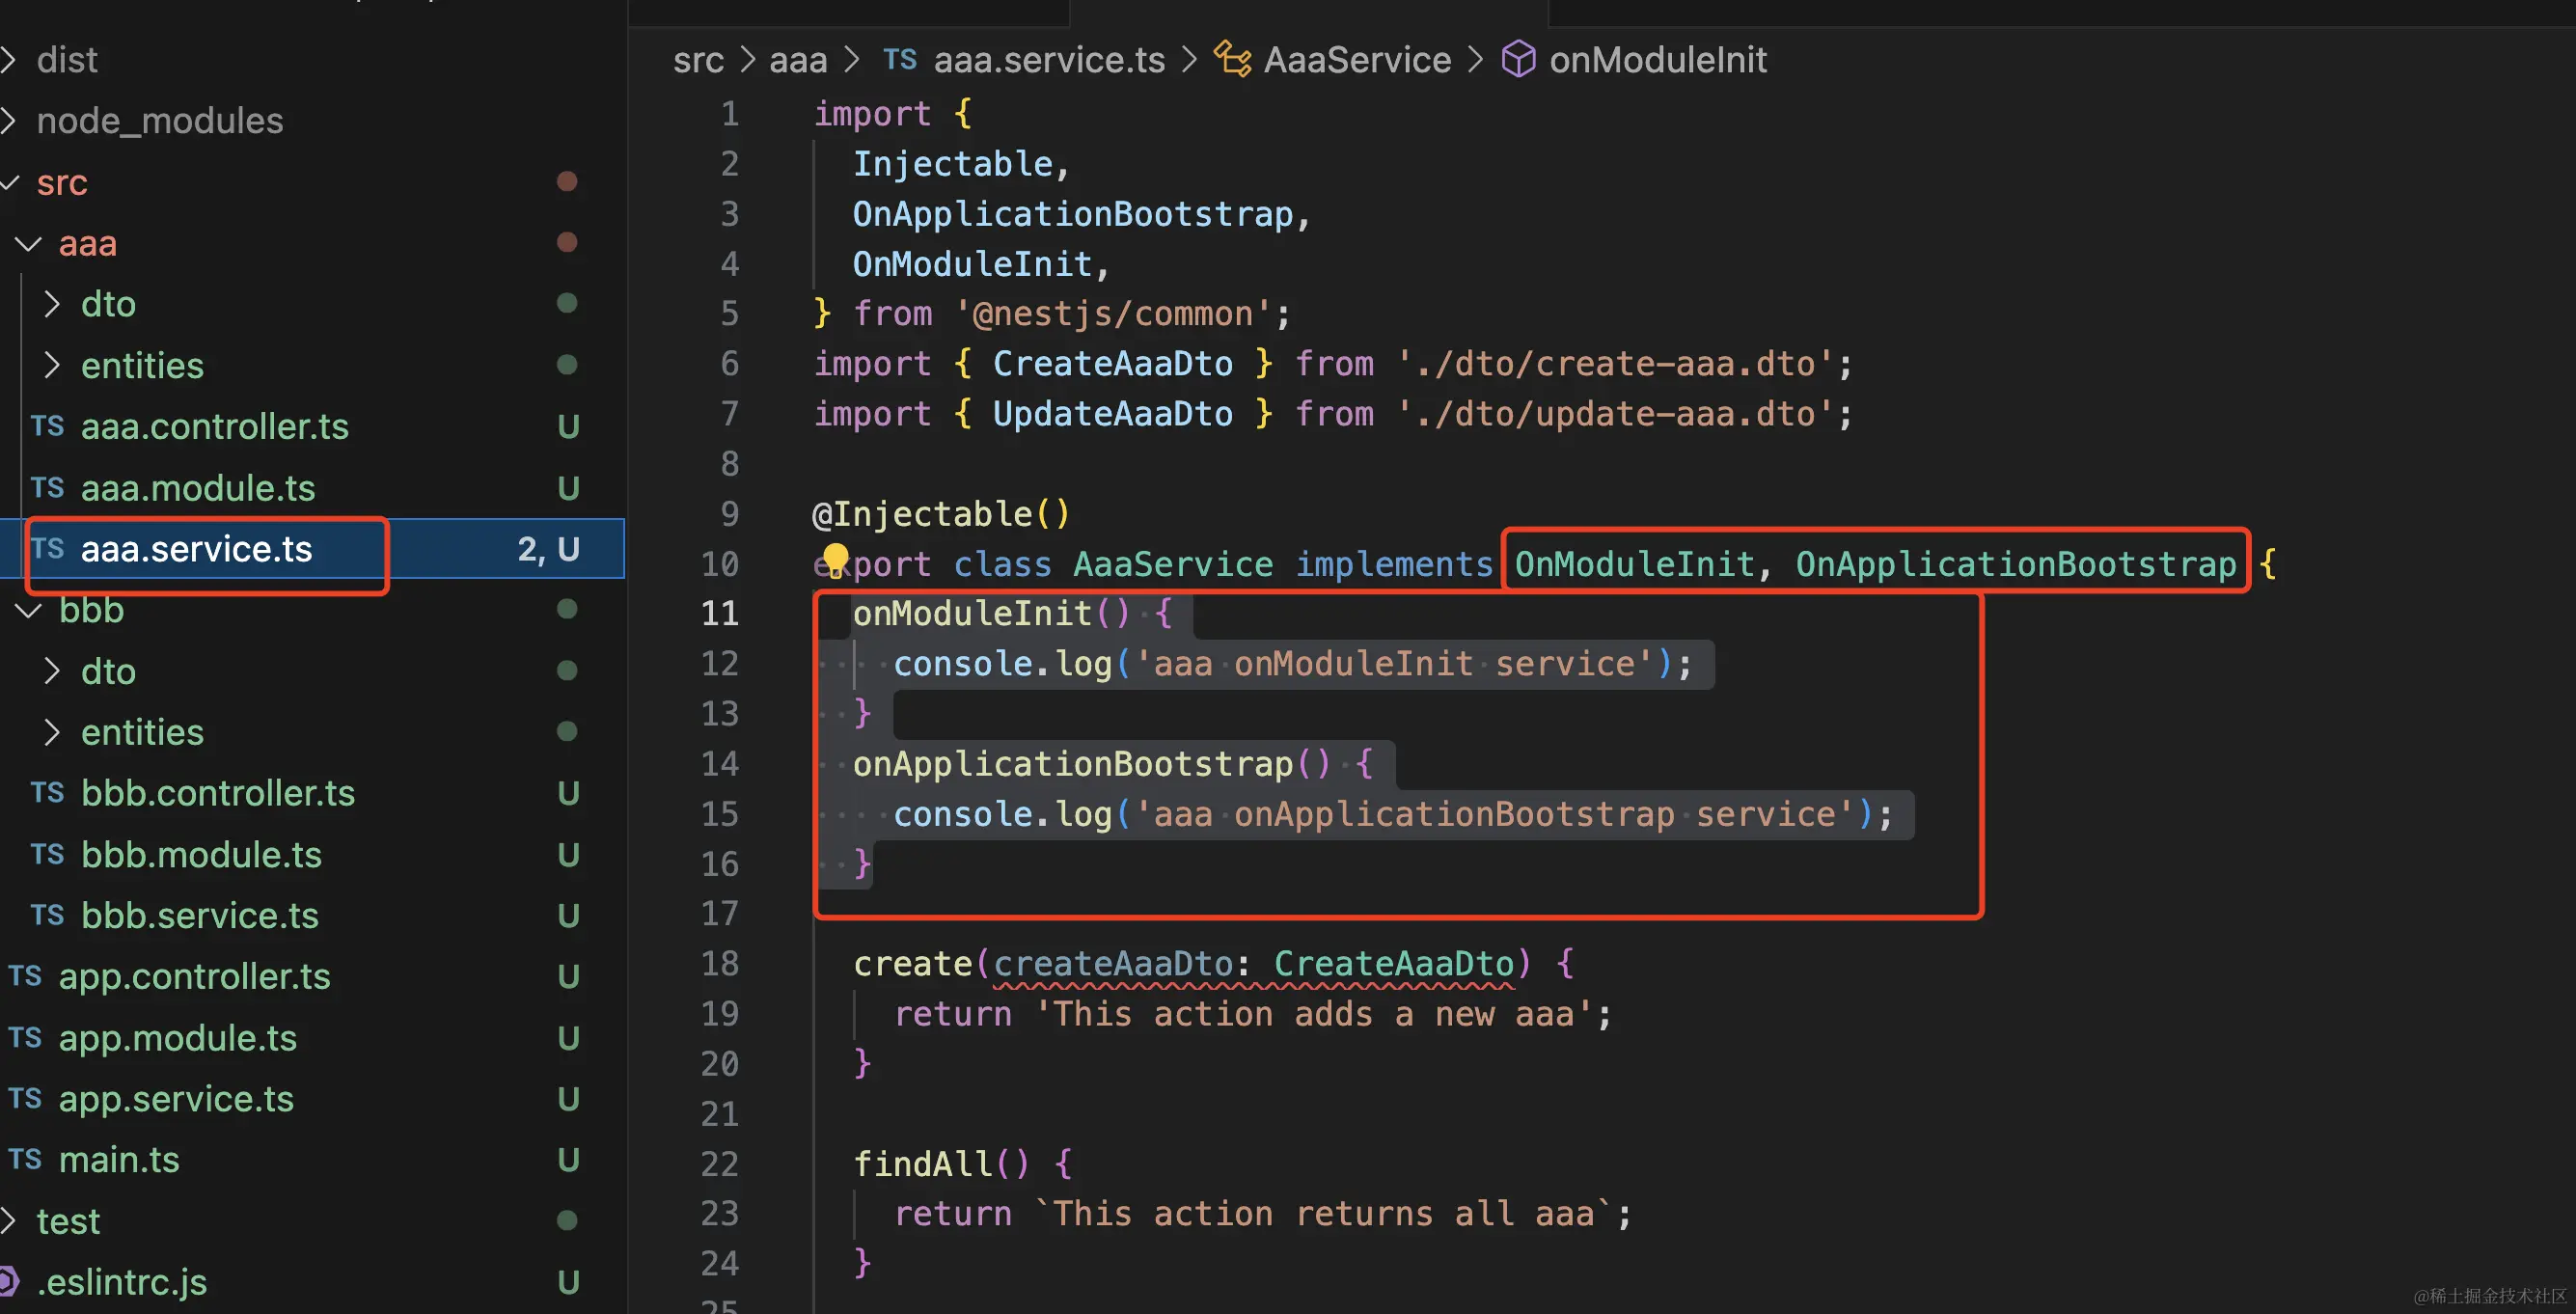2576x1314 pixels.
Task: Open aaa.controller.ts in the explorer
Action: point(214,426)
